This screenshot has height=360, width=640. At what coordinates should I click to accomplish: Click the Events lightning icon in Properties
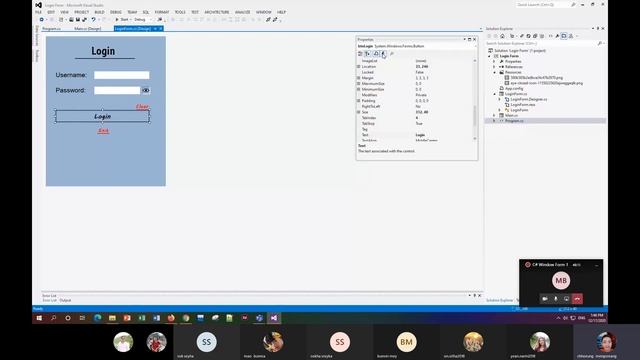(384, 54)
